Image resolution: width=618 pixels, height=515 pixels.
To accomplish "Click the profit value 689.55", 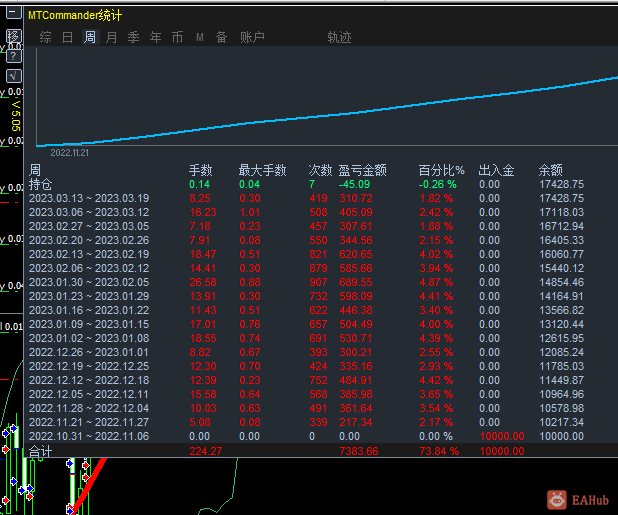I will click(x=356, y=282).
